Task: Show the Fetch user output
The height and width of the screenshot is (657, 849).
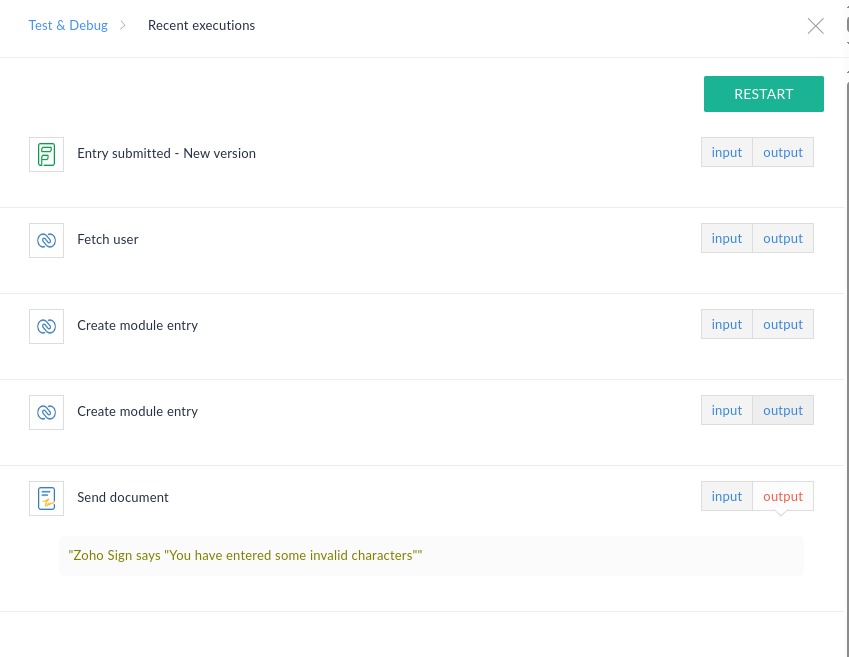Action: 783,237
